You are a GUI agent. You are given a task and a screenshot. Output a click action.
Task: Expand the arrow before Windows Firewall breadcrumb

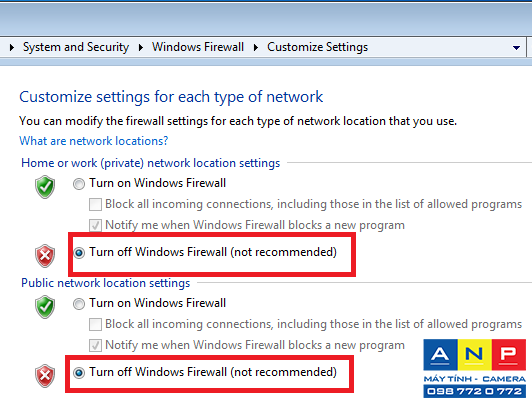click(141, 47)
